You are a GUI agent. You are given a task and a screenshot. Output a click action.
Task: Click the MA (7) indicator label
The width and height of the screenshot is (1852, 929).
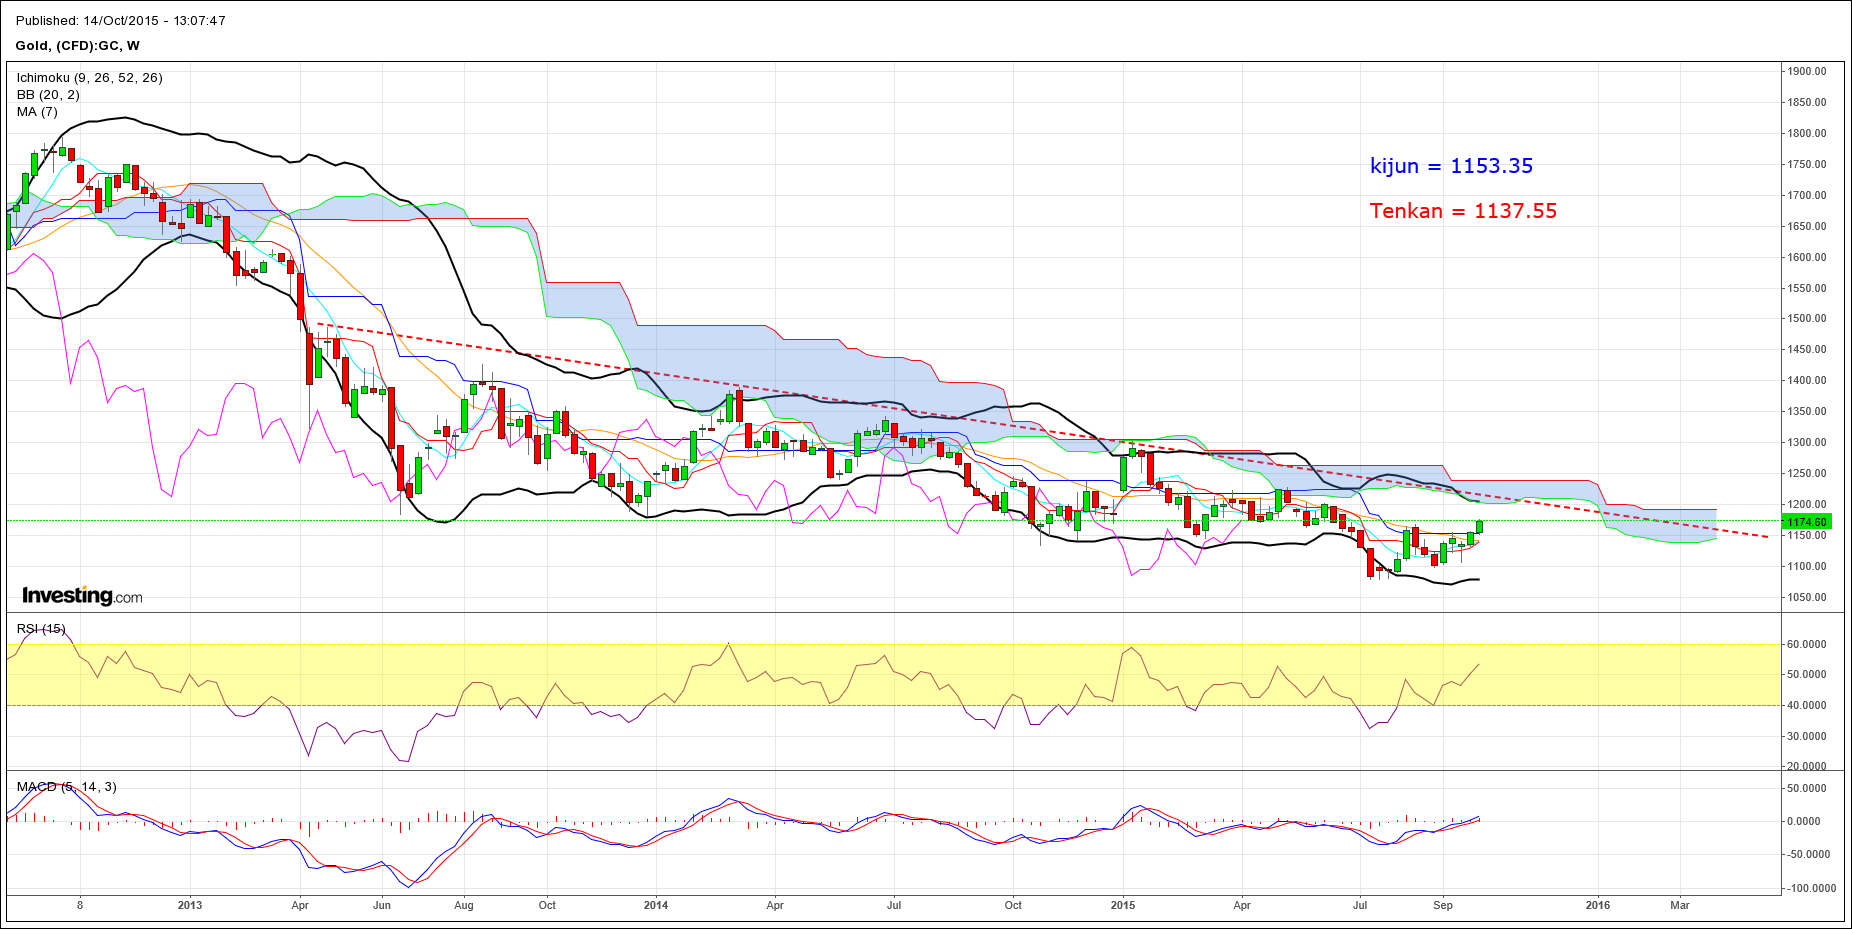tap(37, 111)
